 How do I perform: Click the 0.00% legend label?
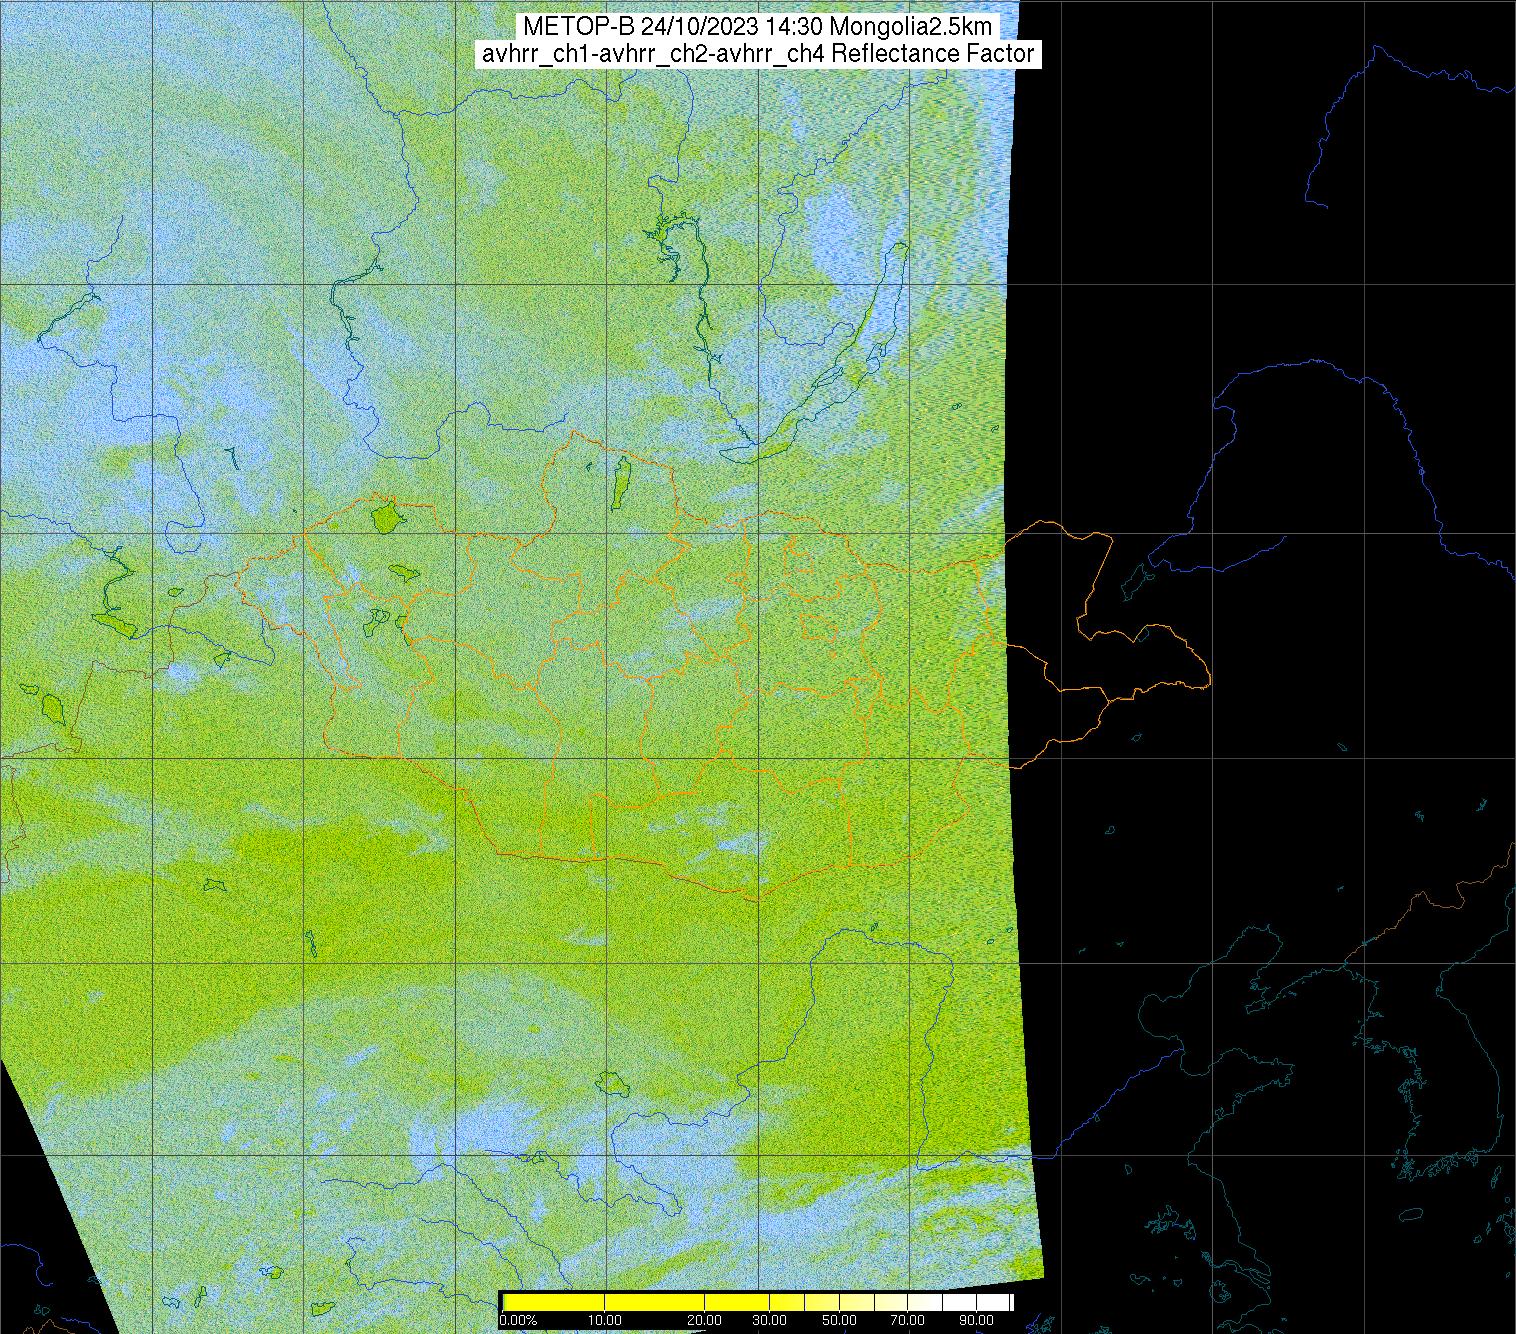519,1321
